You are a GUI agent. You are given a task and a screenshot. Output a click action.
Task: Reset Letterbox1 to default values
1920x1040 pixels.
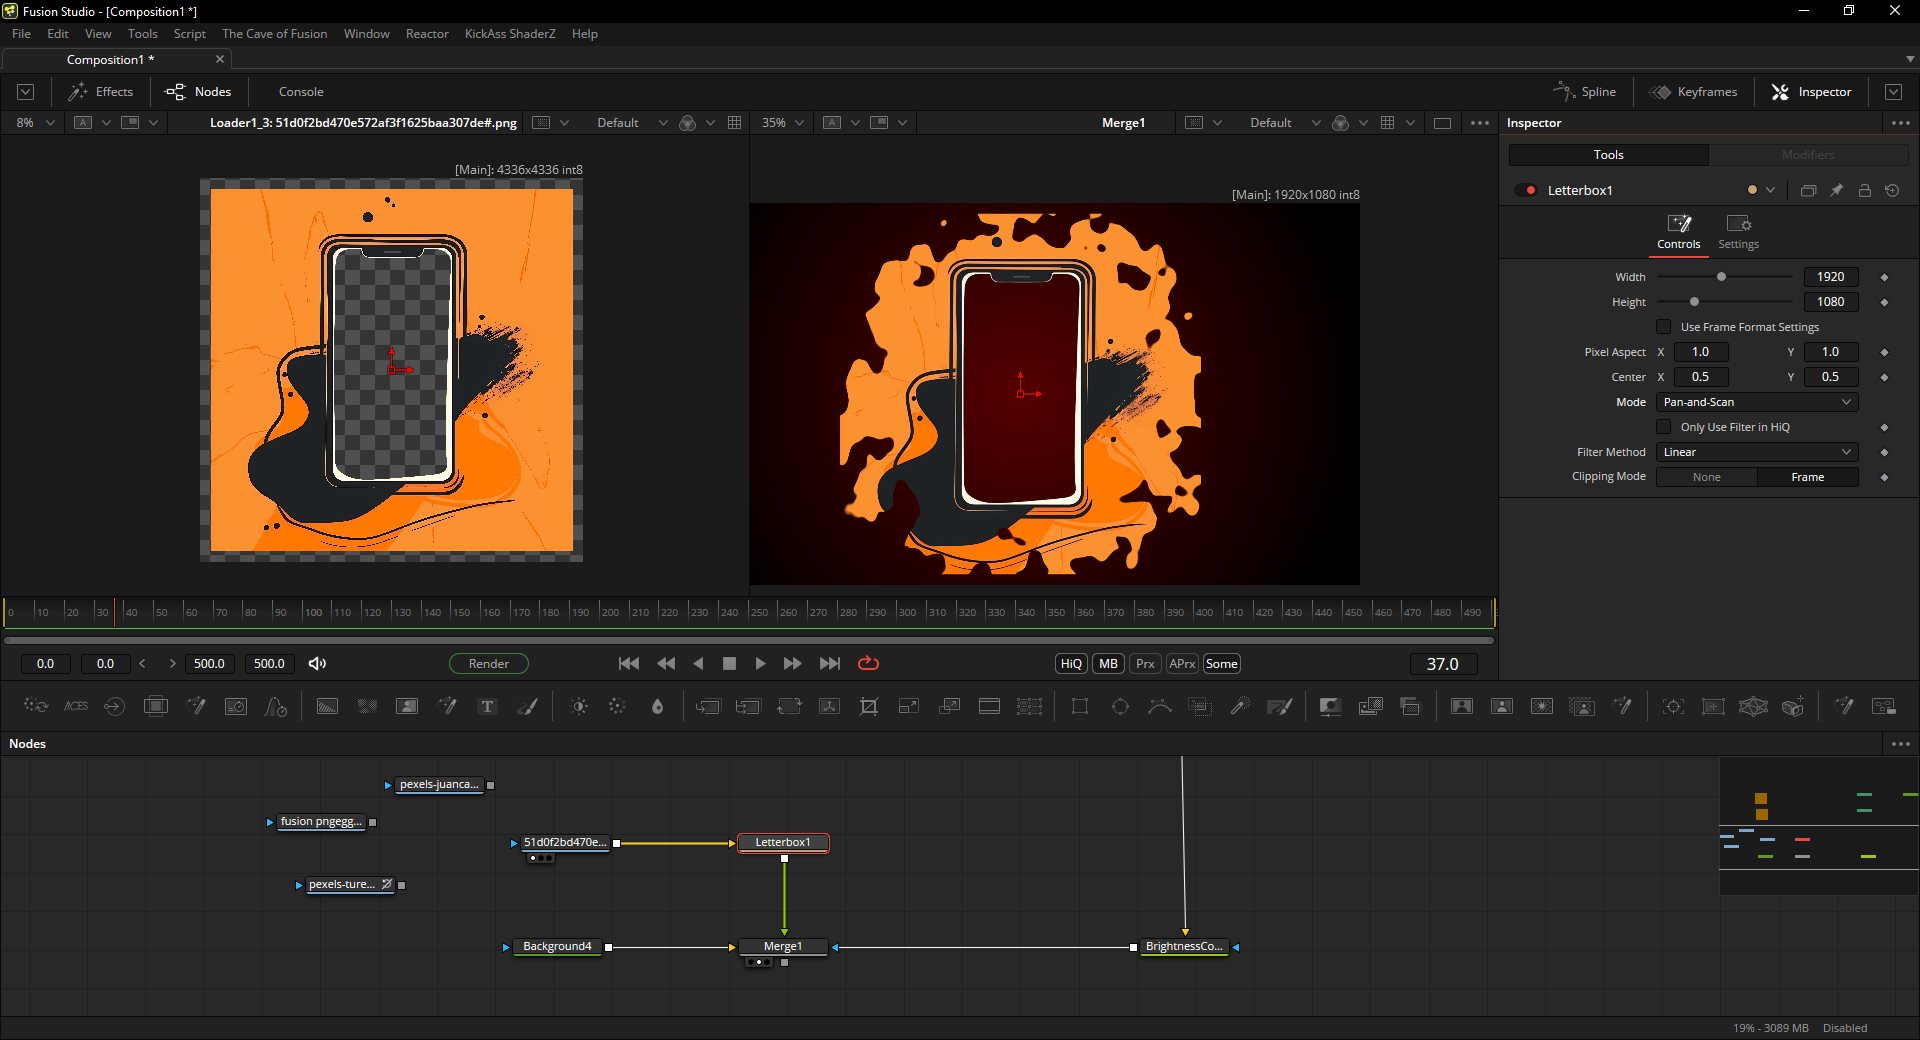(x=1892, y=190)
